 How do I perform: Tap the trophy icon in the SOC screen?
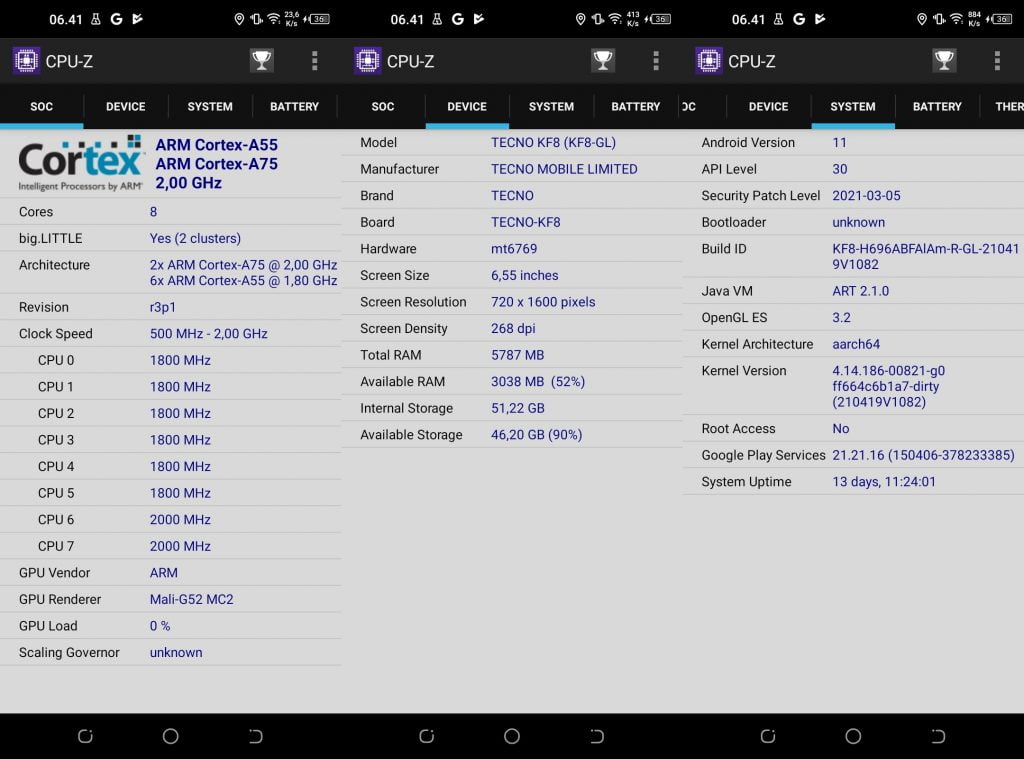click(x=262, y=61)
